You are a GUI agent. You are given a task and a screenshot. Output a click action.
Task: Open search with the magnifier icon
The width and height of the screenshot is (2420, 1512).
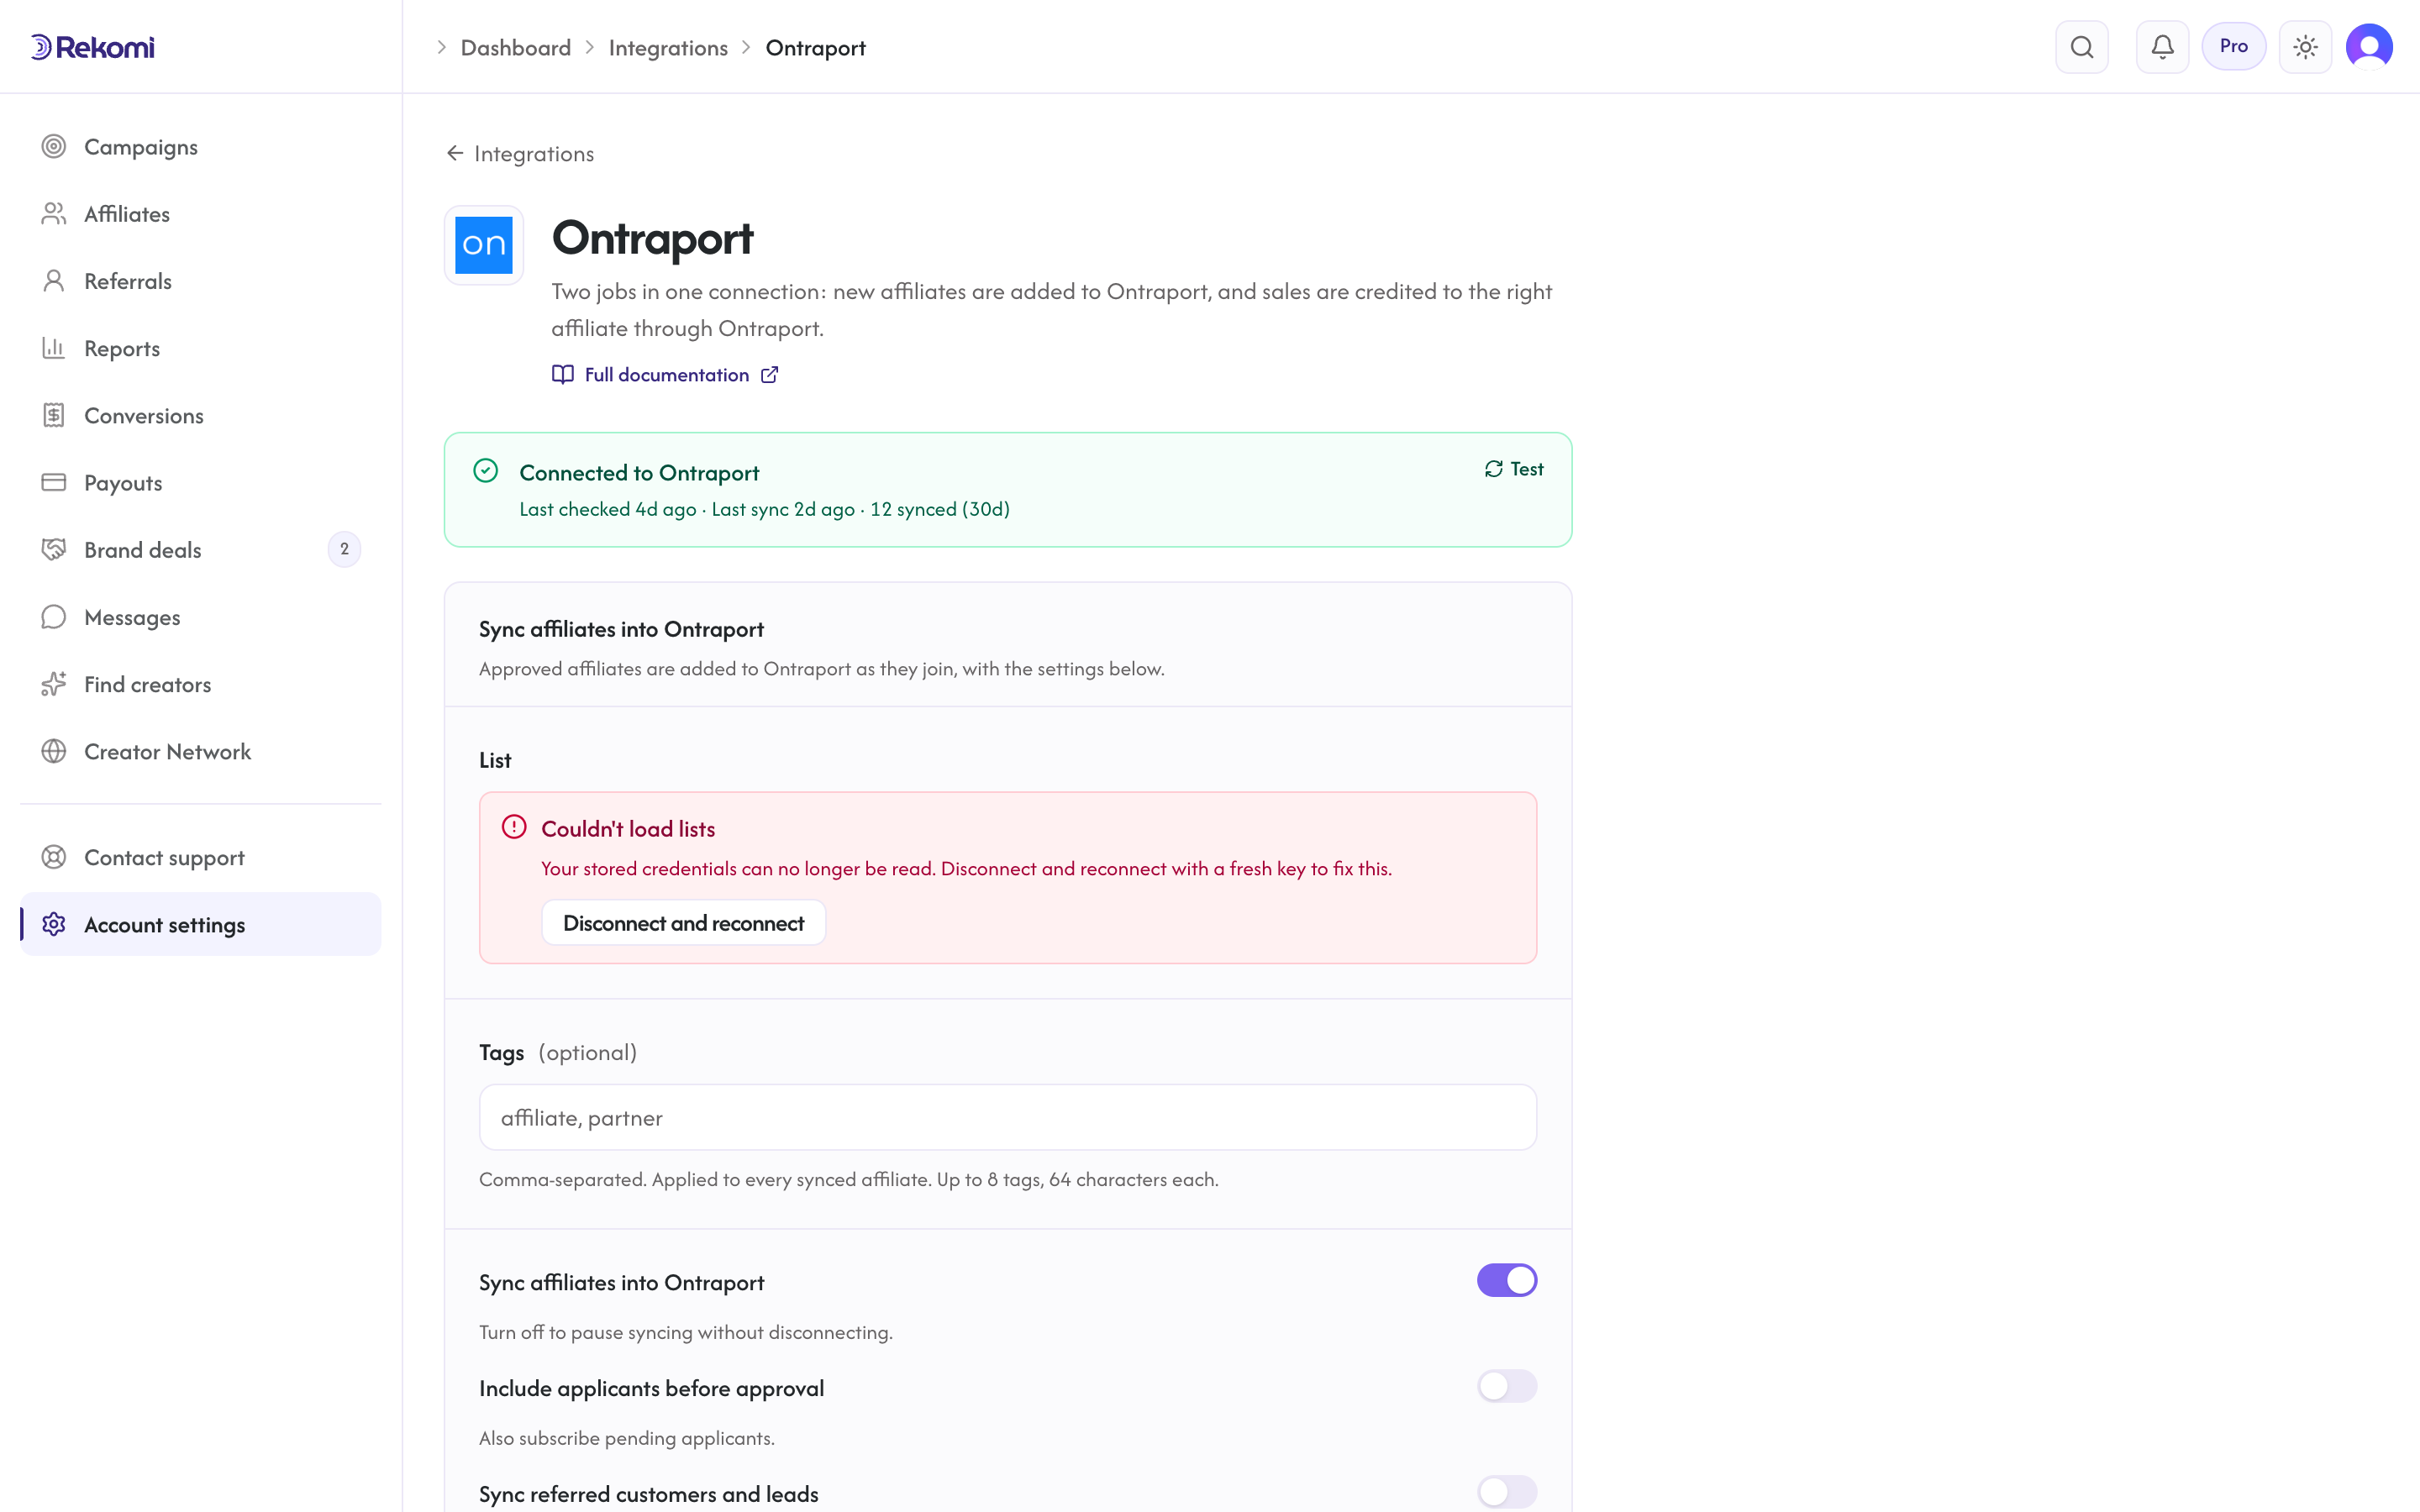pyautogui.click(x=2082, y=47)
